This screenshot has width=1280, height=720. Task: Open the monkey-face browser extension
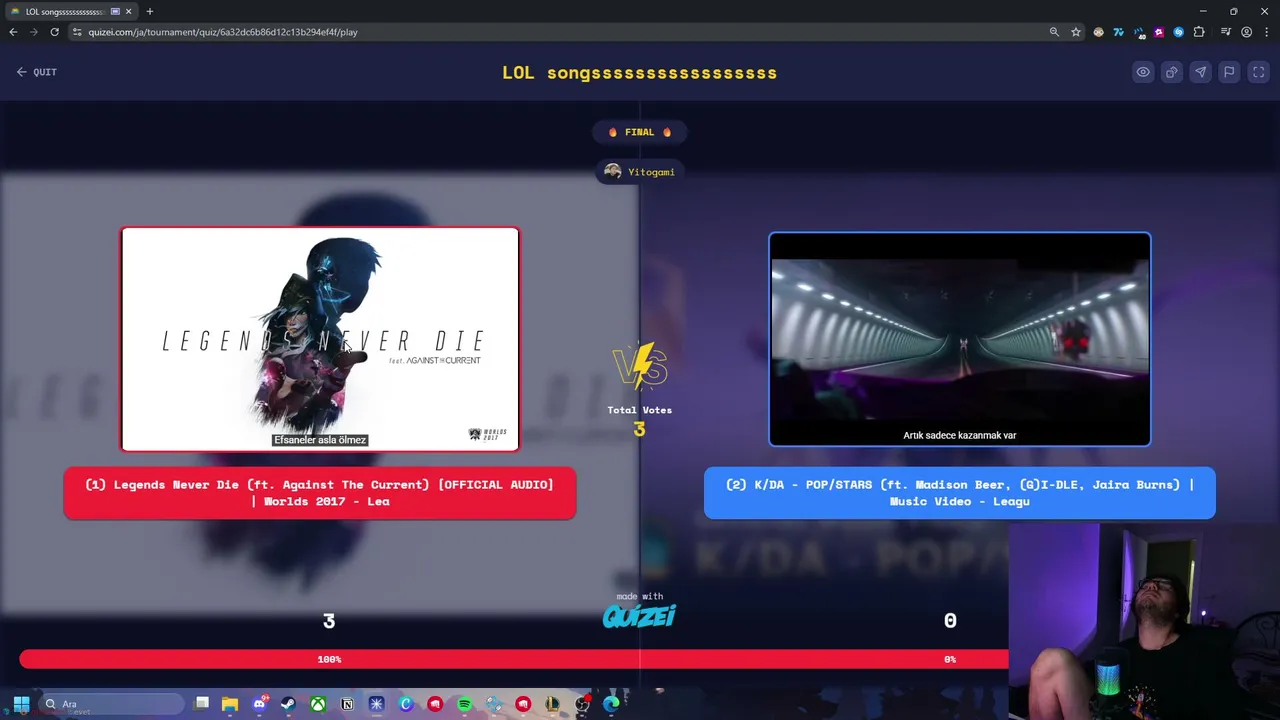coord(1099,32)
